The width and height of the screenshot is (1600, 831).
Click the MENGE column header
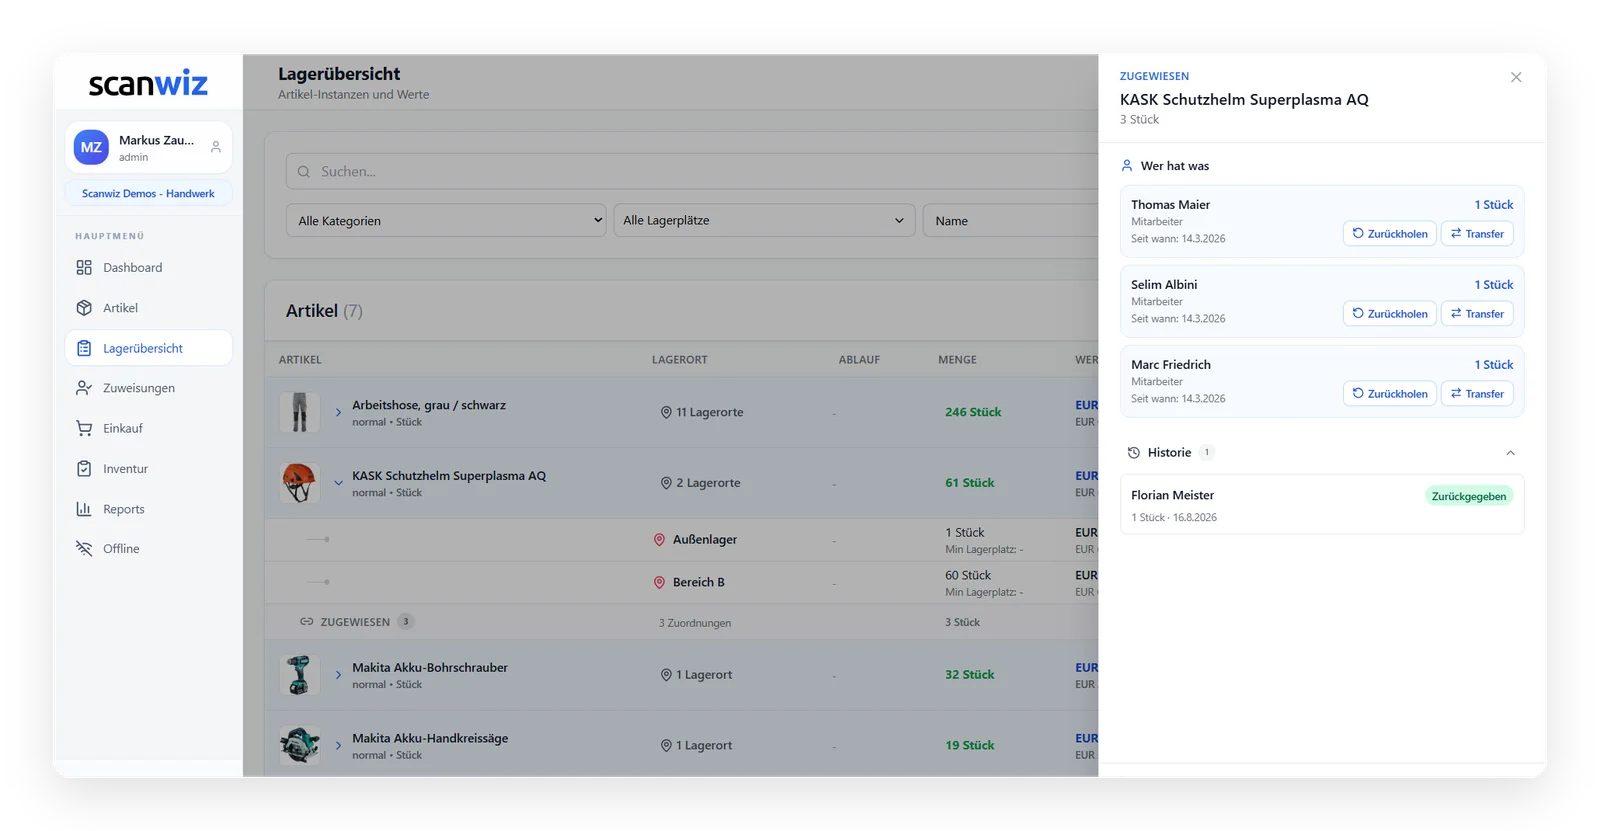[957, 360]
